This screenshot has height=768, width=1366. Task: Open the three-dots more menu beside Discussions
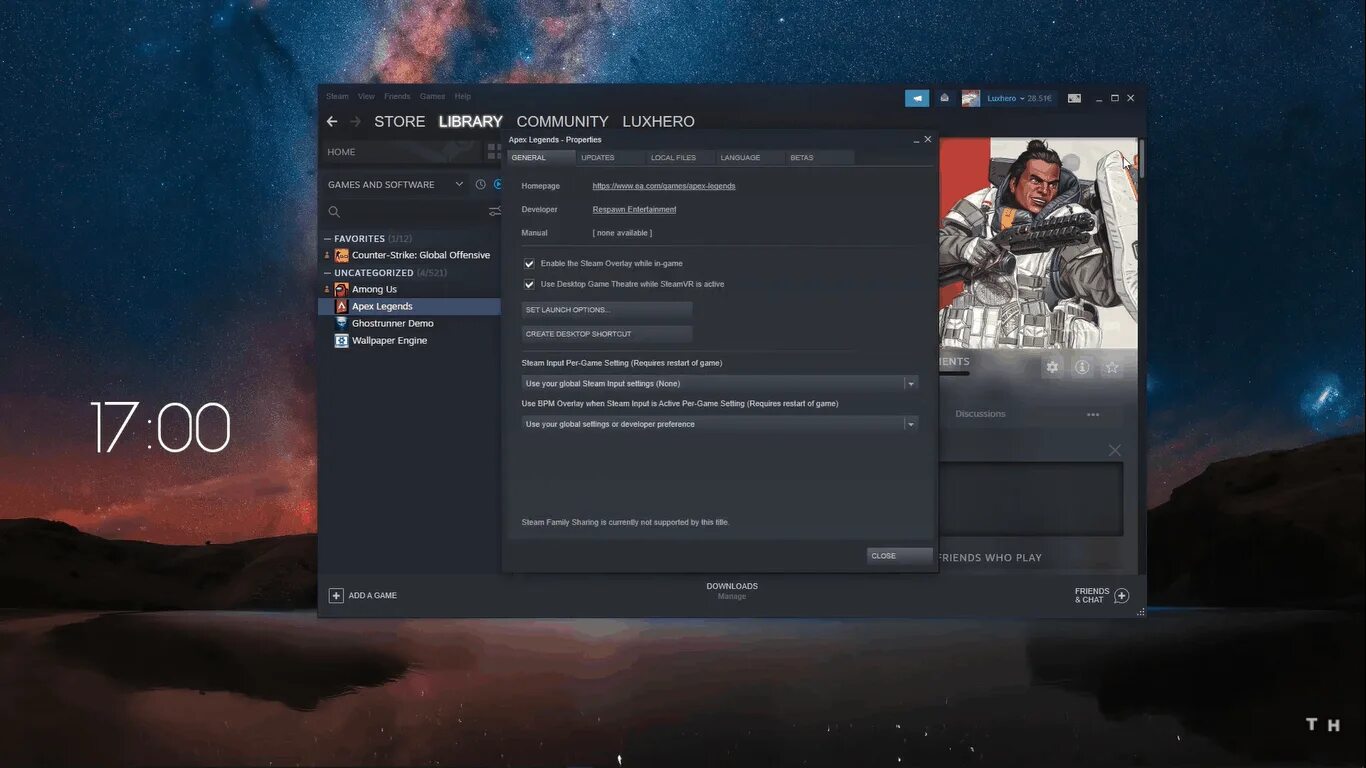click(1093, 414)
